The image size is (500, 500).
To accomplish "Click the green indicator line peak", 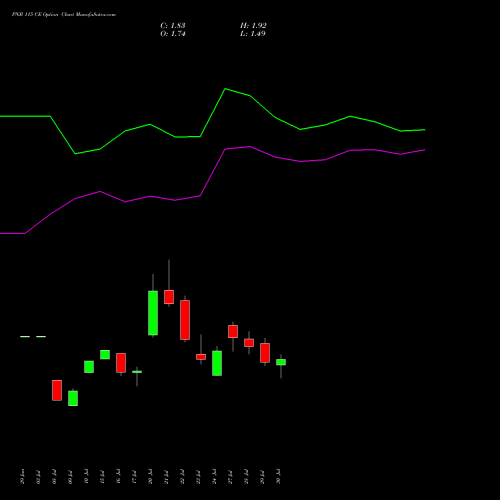I will [225, 89].
